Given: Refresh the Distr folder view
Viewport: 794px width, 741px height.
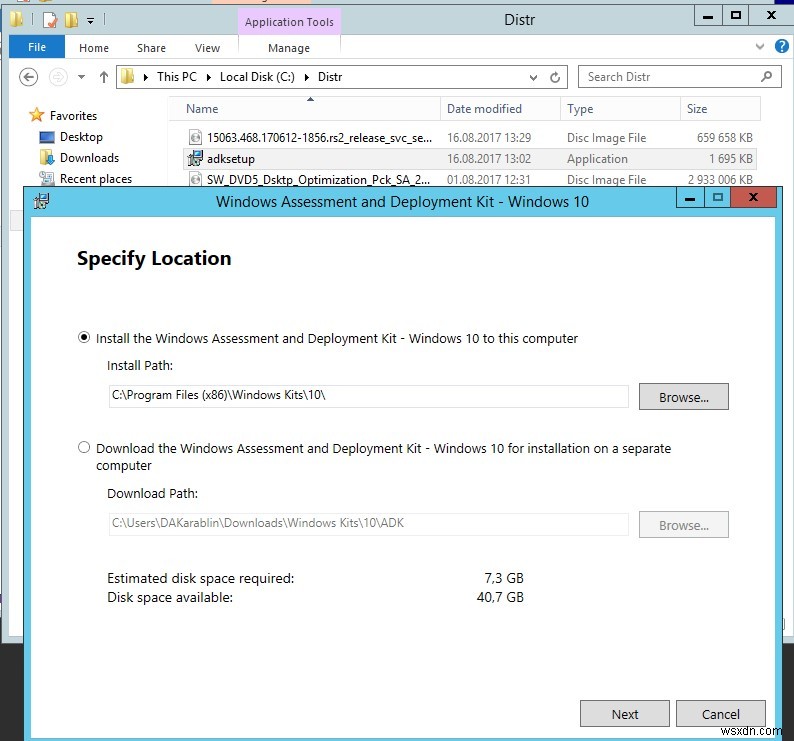Looking at the screenshot, I should pos(556,77).
